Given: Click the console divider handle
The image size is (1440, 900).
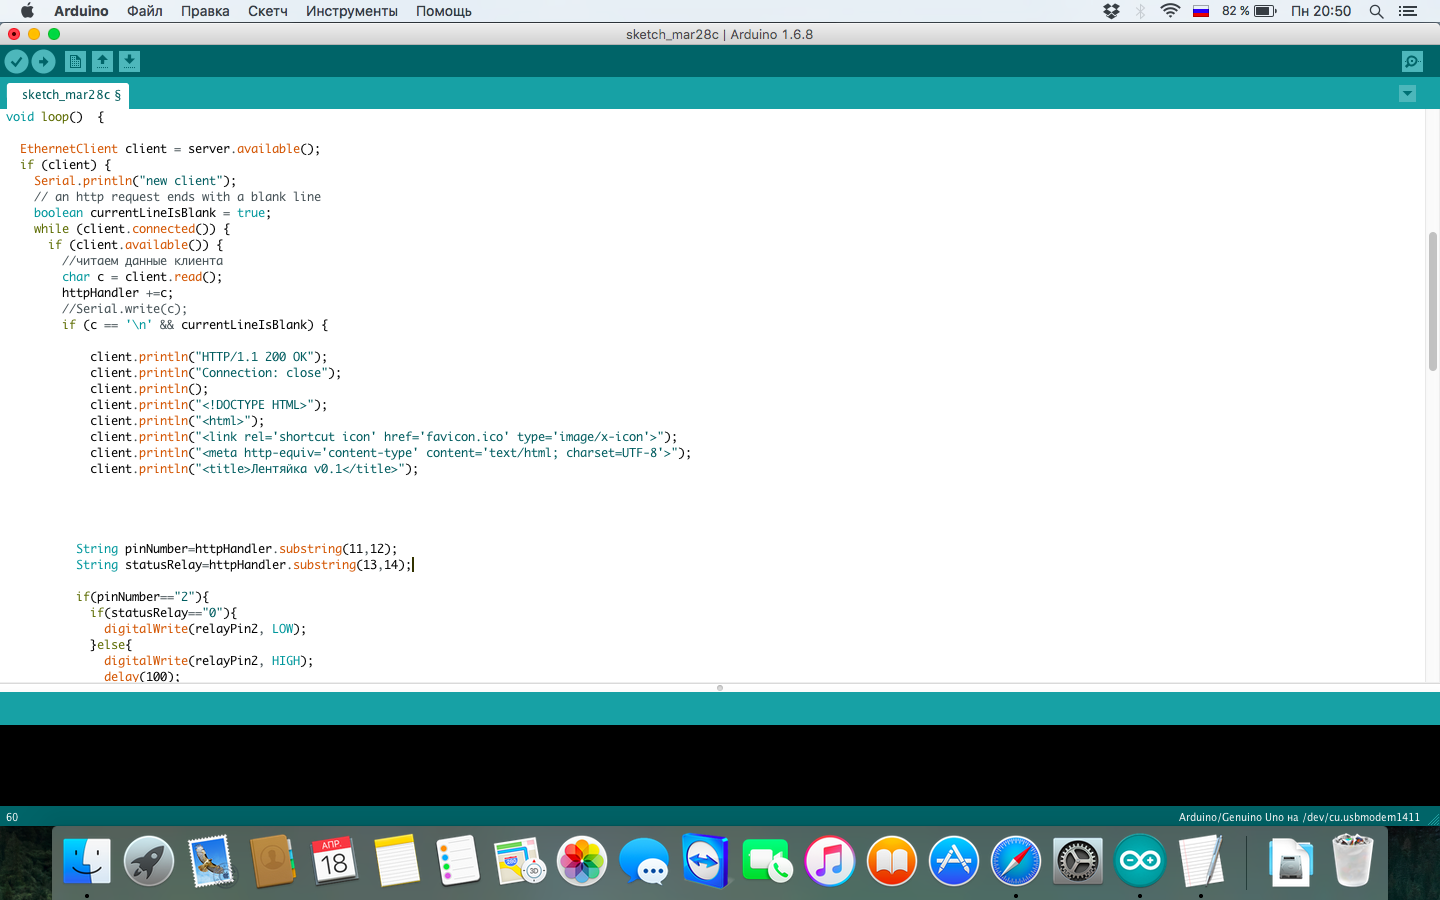Looking at the screenshot, I should pos(720,688).
